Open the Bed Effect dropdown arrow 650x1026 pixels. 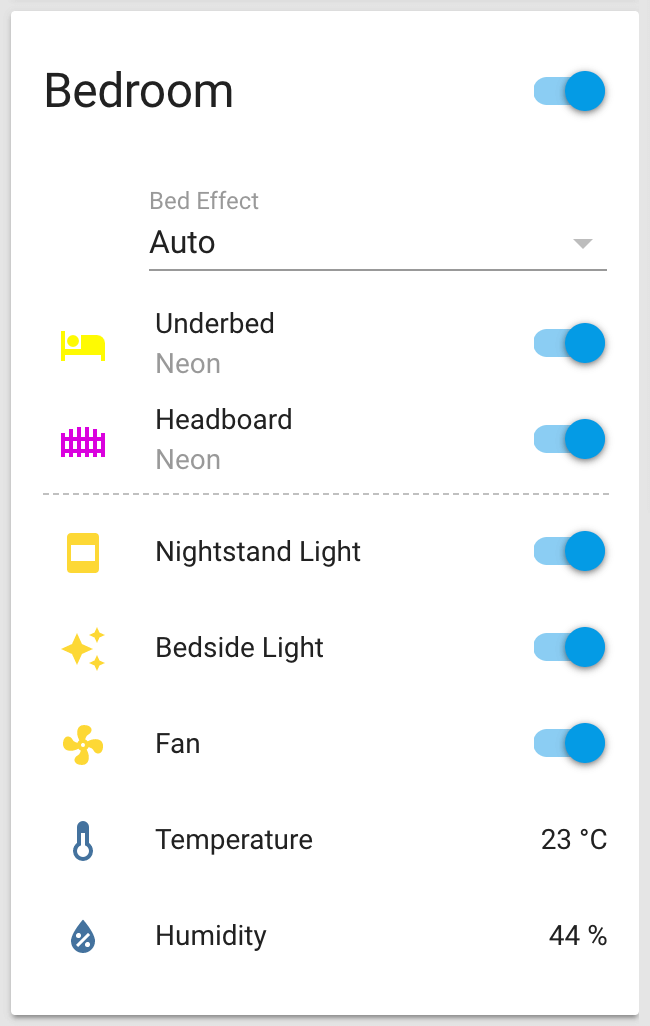coord(583,243)
